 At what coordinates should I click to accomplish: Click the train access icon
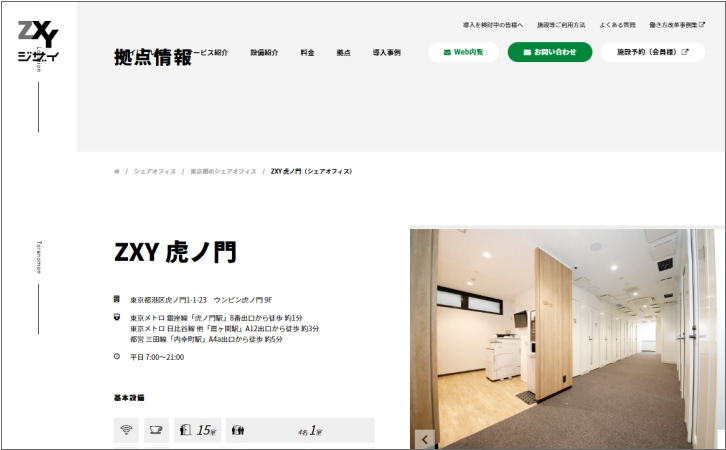(x=117, y=317)
